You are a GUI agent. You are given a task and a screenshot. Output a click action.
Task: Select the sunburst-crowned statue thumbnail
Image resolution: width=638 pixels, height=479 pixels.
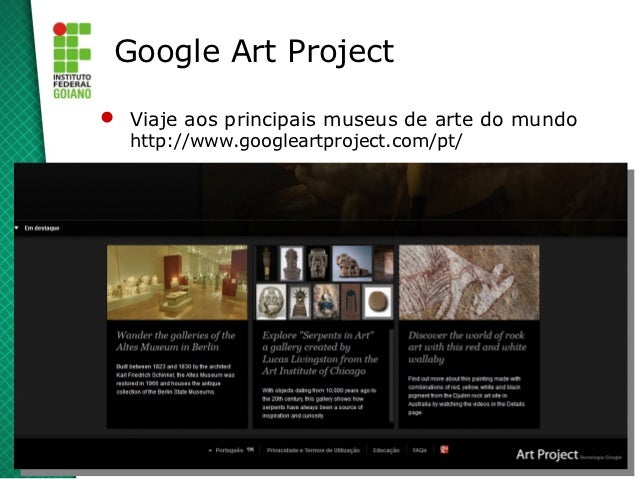[299, 302]
